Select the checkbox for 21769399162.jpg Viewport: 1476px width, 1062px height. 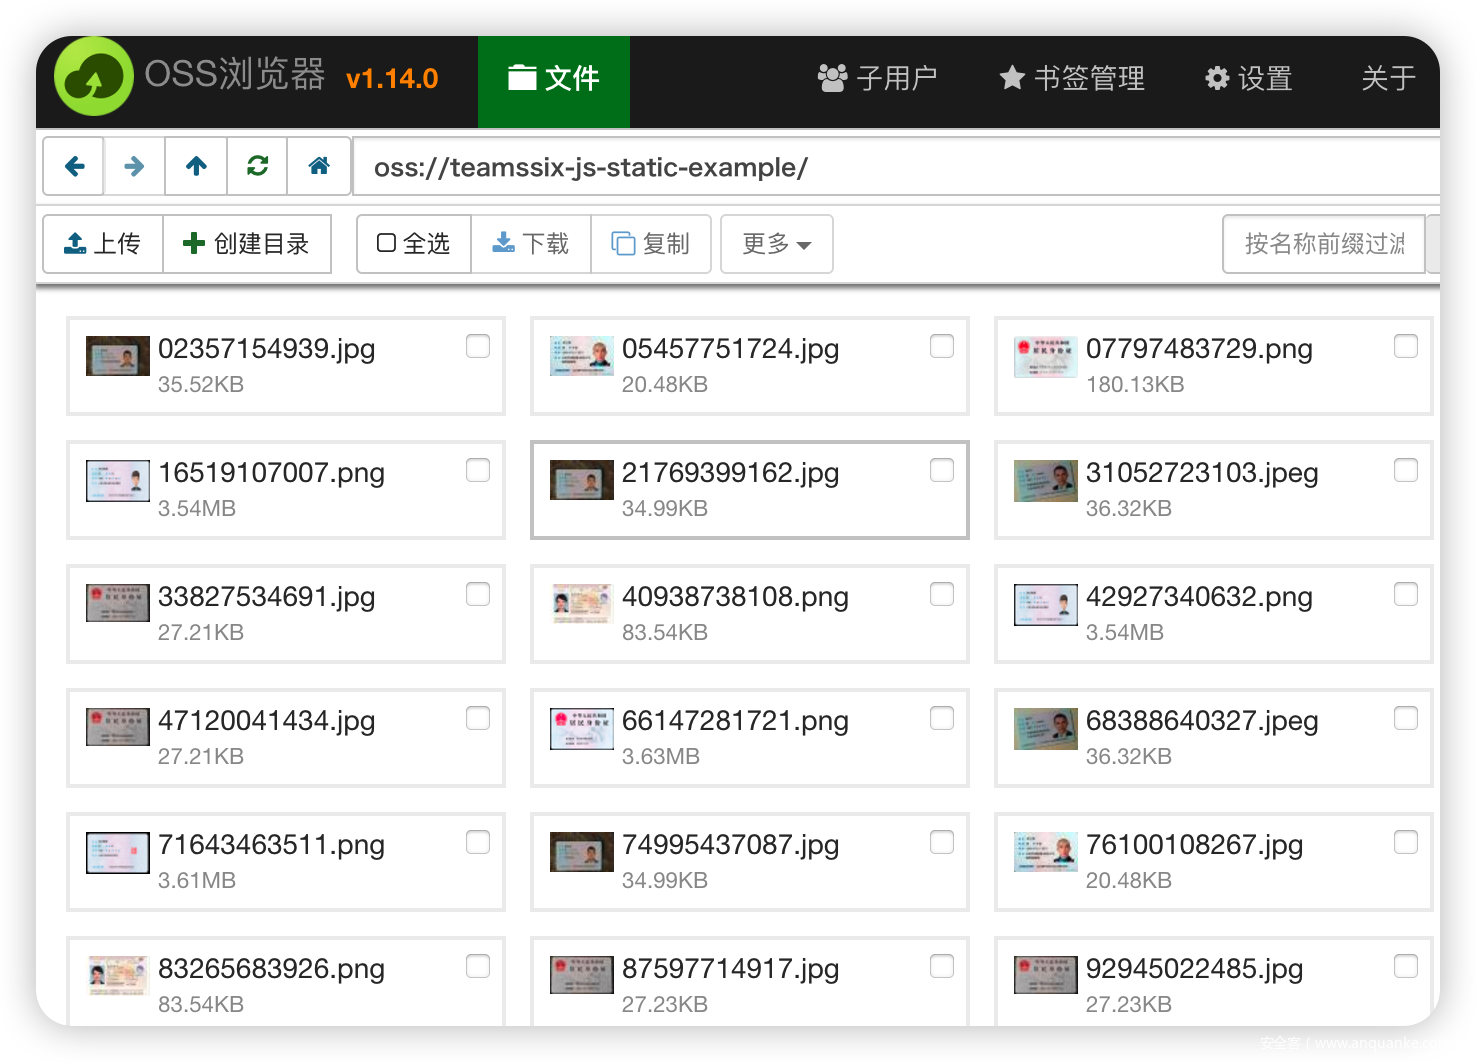pyautogui.click(x=942, y=470)
